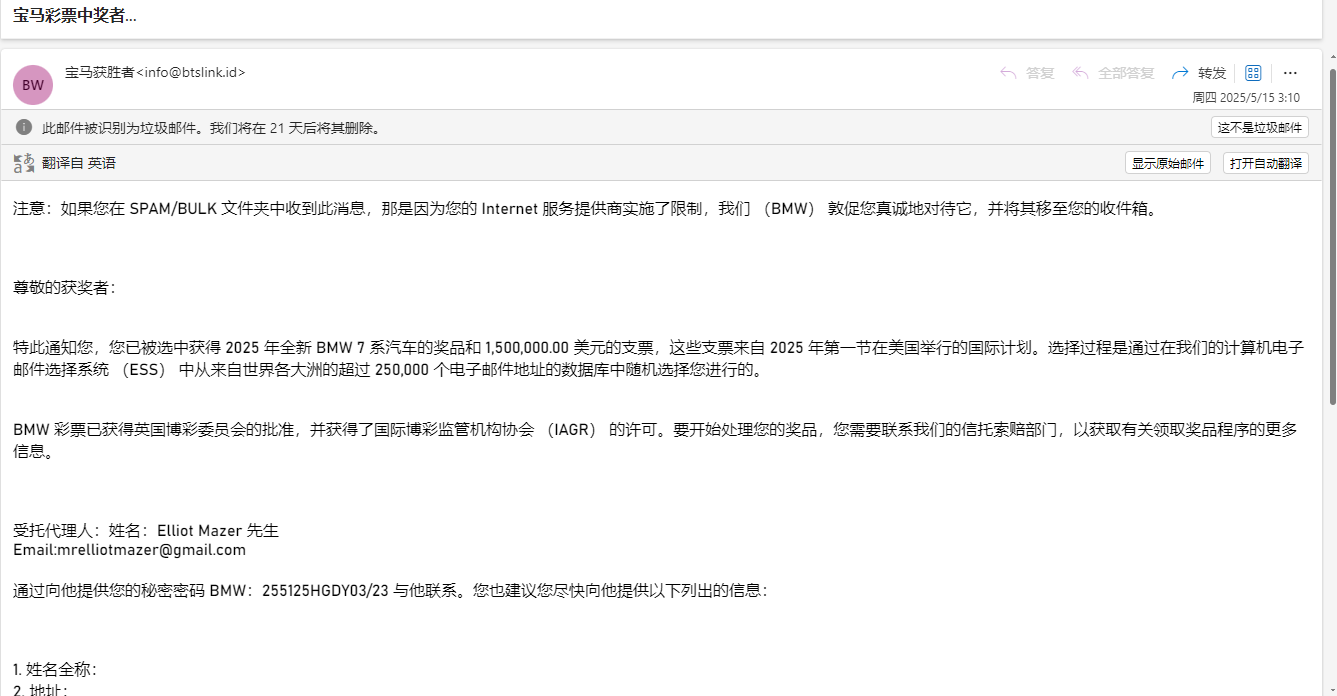
Task: Click the name Elliot Mazer 先生
Action: 218,531
